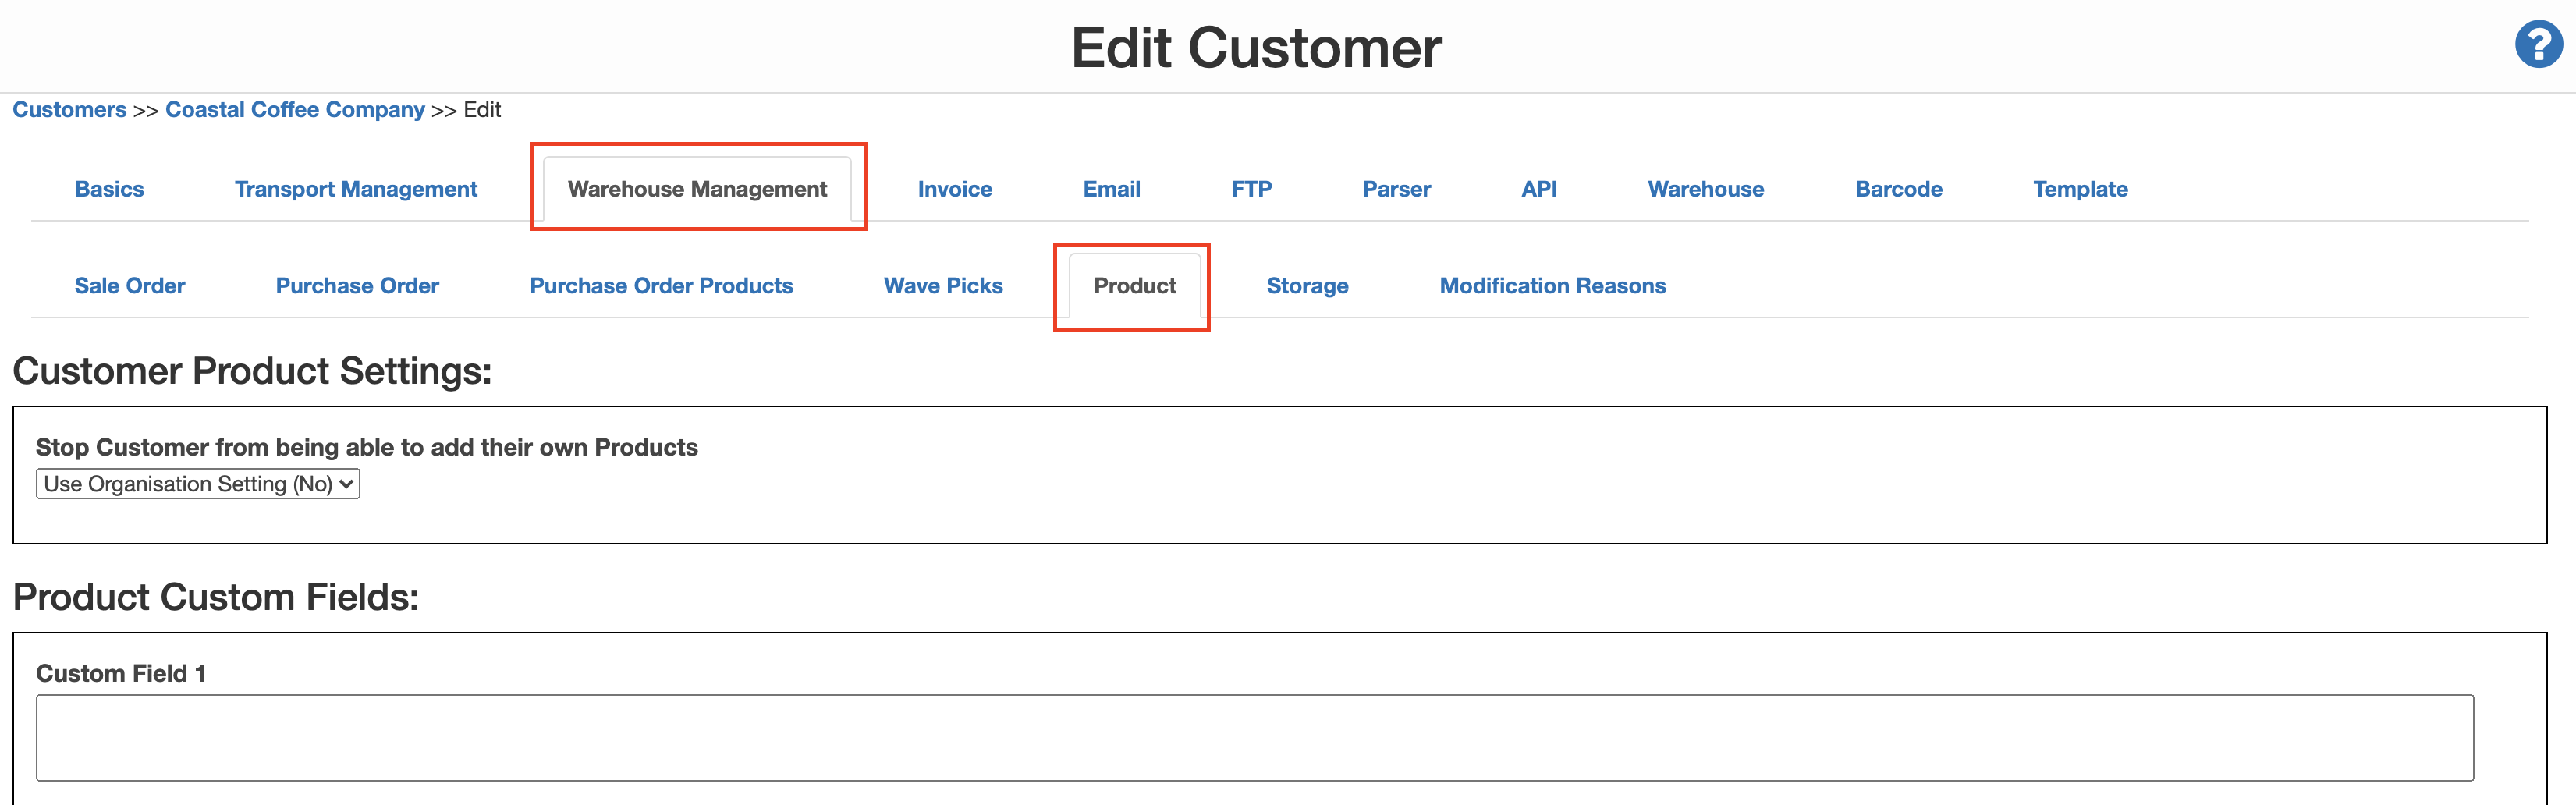Select the Warehouse Management tab
2576x805 pixels.
[697, 188]
